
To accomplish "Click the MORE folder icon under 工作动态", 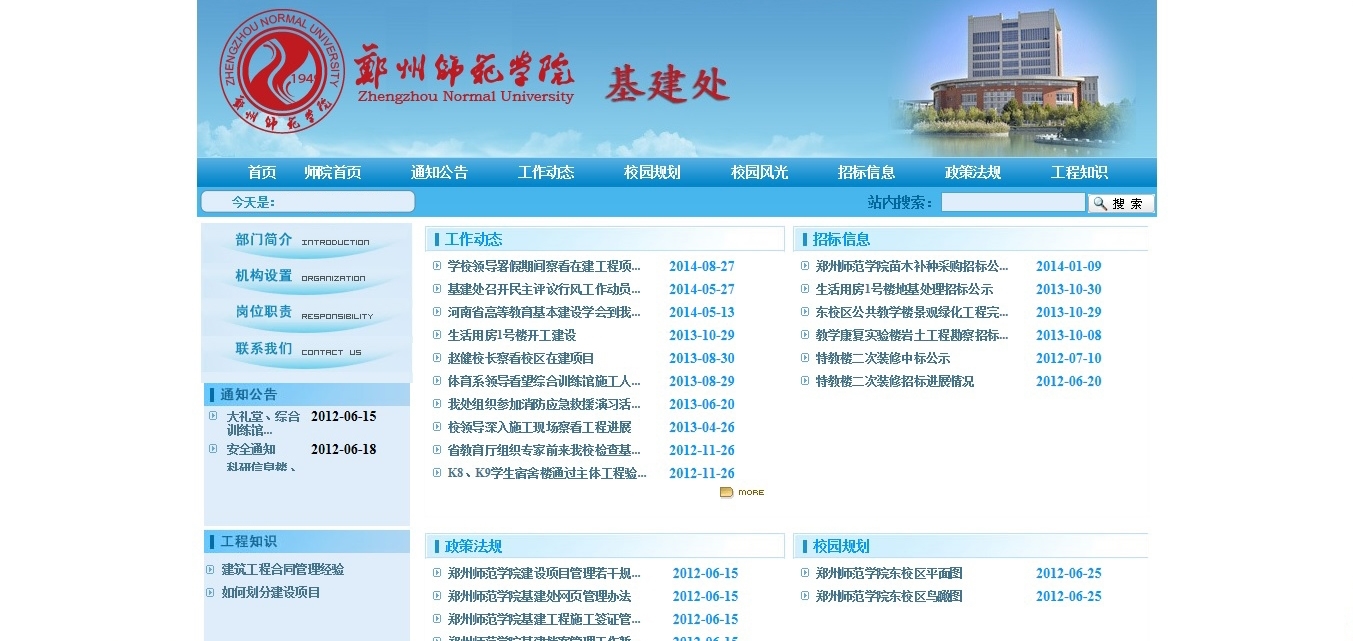I will tap(741, 492).
